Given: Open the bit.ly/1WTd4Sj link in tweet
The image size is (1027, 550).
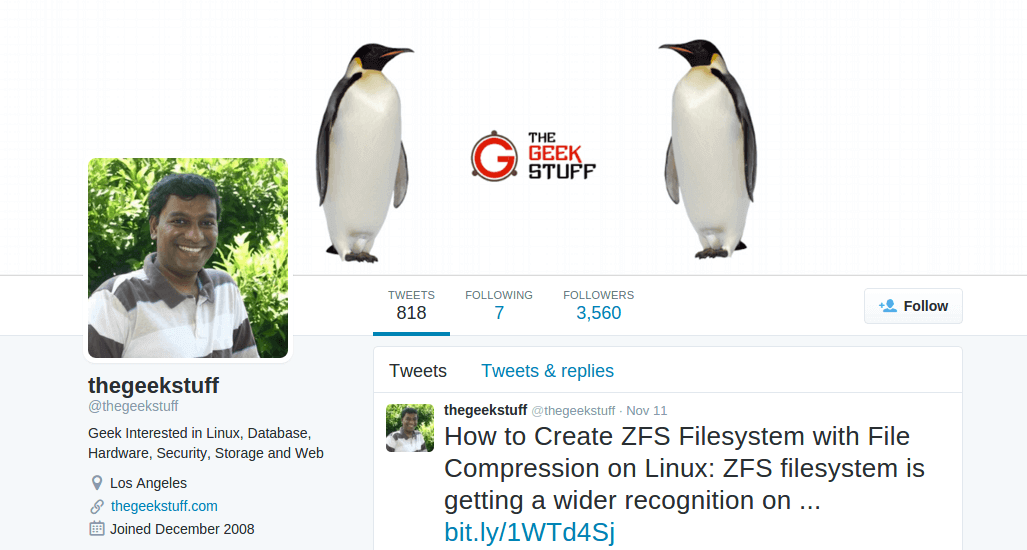Looking at the screenshot, I should [x=530, y=532].
